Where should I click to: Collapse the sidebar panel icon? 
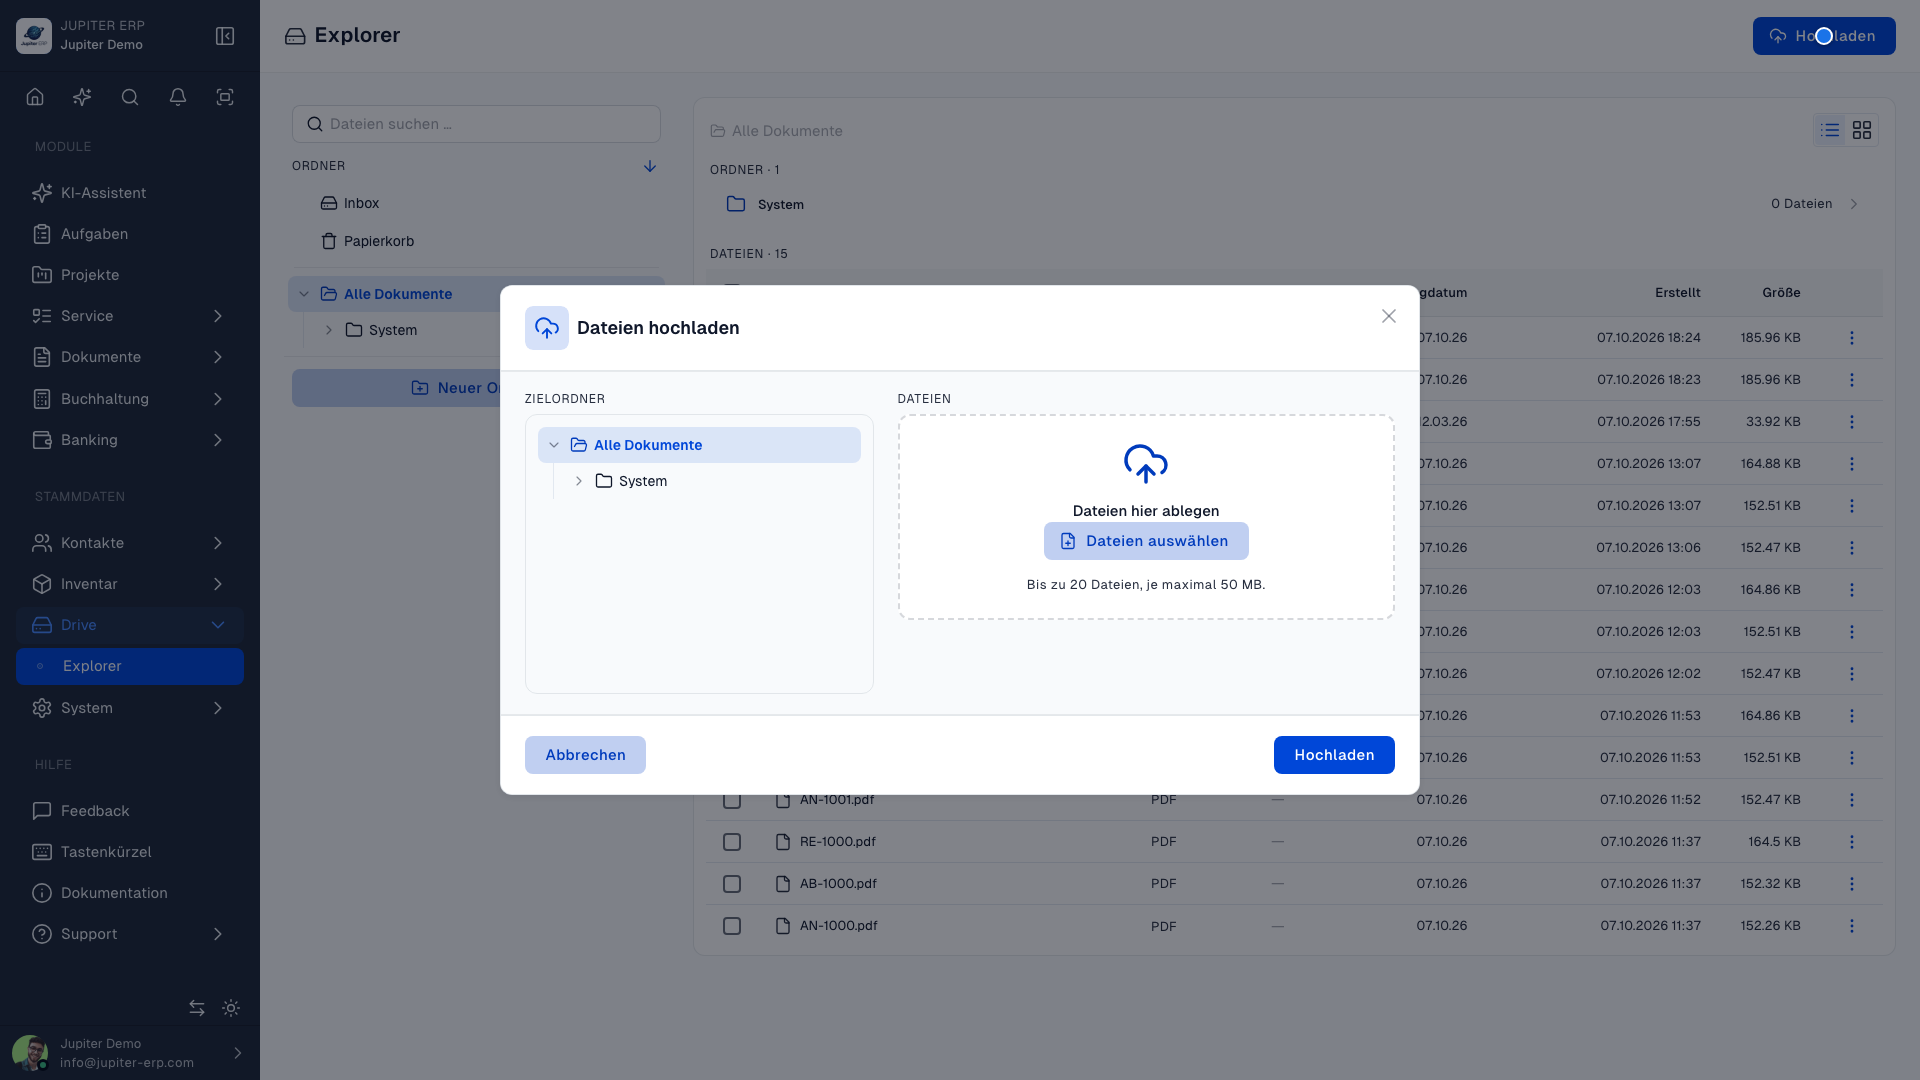(x=225, y=36)
